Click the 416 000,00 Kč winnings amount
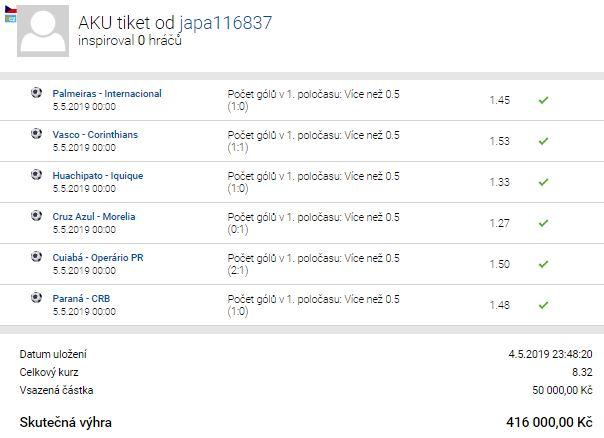Screen dimensions: 604x438 tap(549, 422)
